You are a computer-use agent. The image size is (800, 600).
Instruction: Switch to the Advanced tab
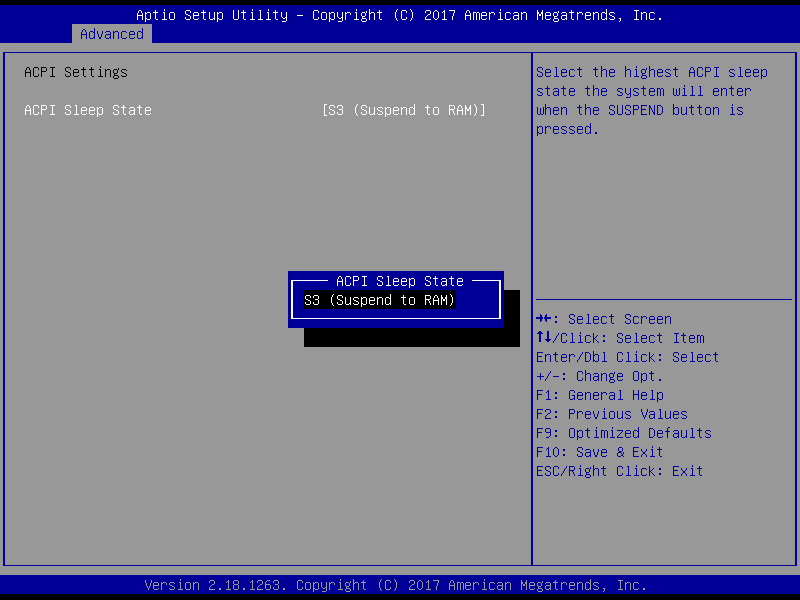click(x=112, y=34)
